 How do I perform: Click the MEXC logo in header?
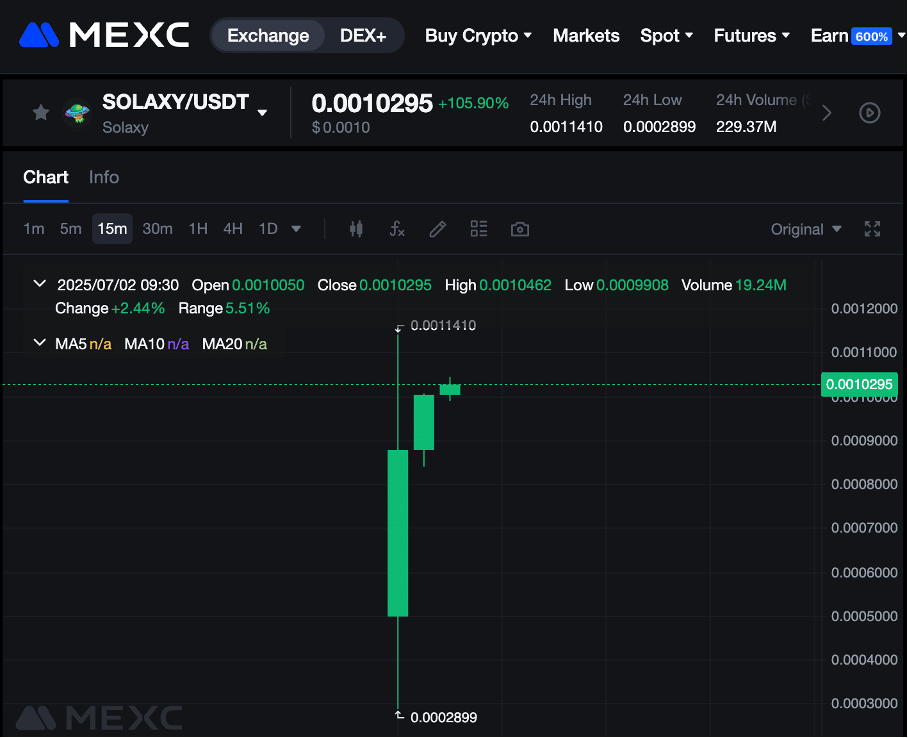click(x=104, y=35)
